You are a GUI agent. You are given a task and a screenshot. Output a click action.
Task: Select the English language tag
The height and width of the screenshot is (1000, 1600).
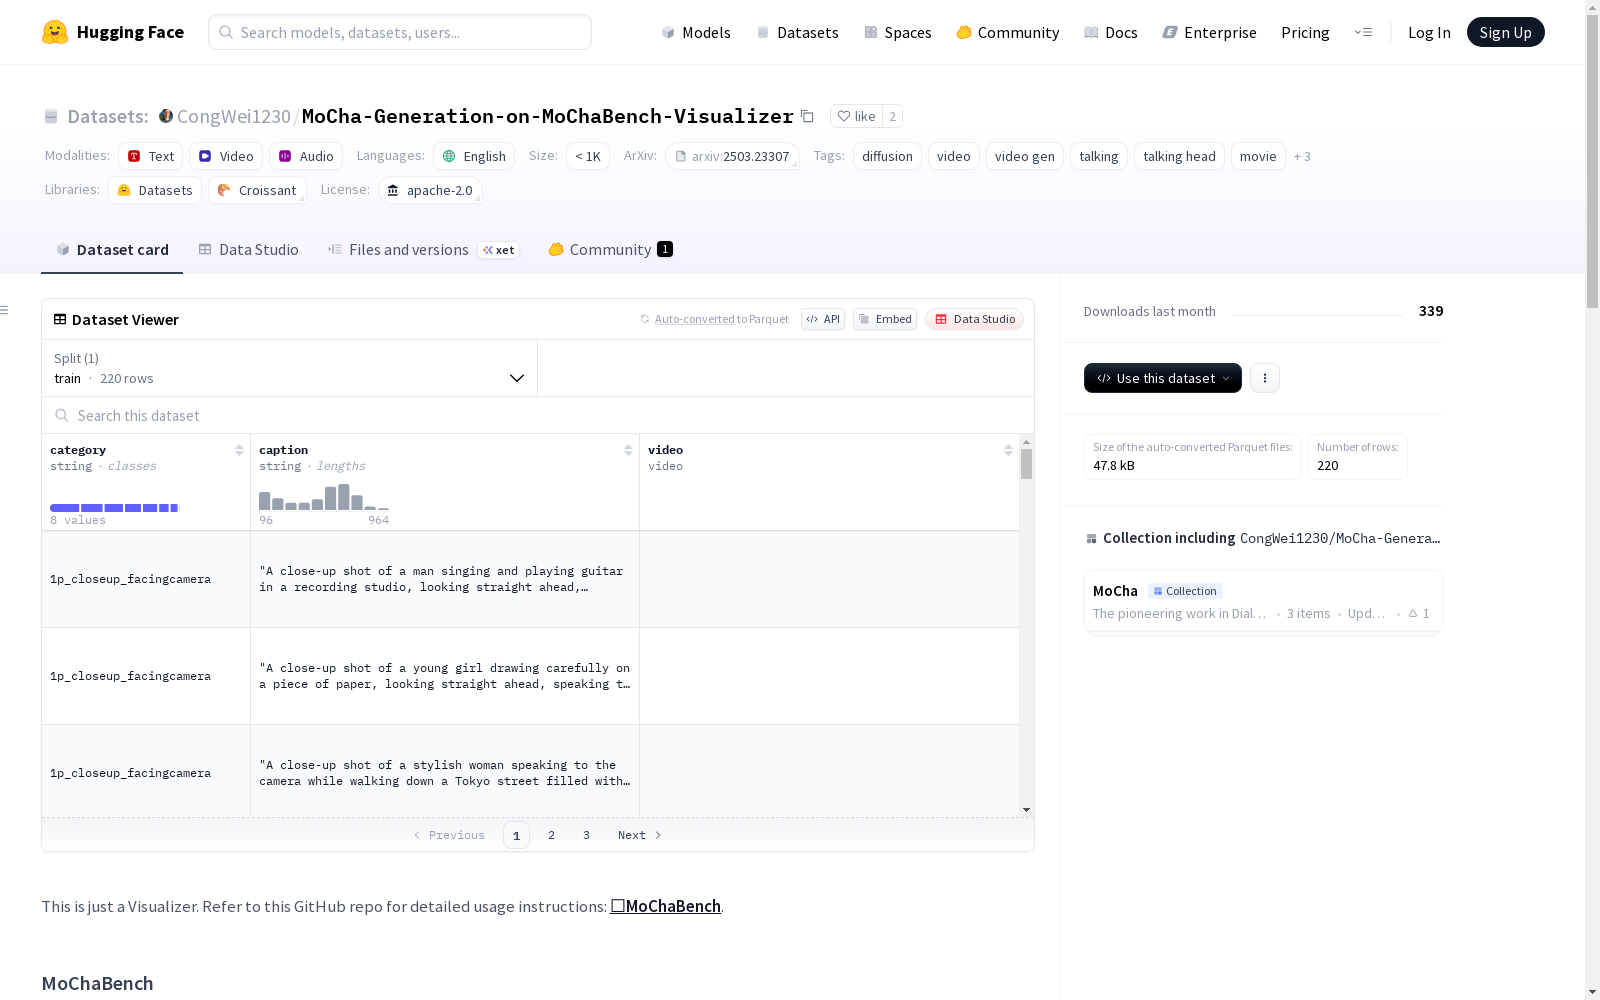pos(474,156)
